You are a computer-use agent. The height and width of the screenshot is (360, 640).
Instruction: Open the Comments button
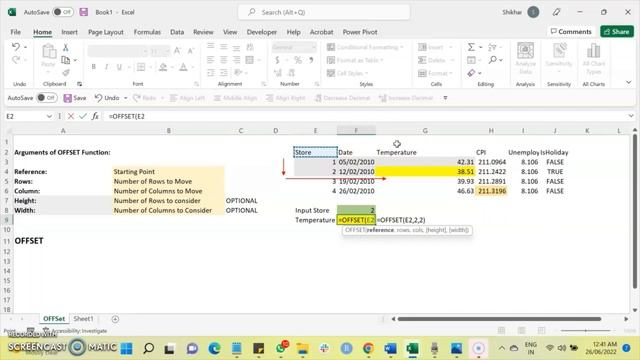[571, 31]
